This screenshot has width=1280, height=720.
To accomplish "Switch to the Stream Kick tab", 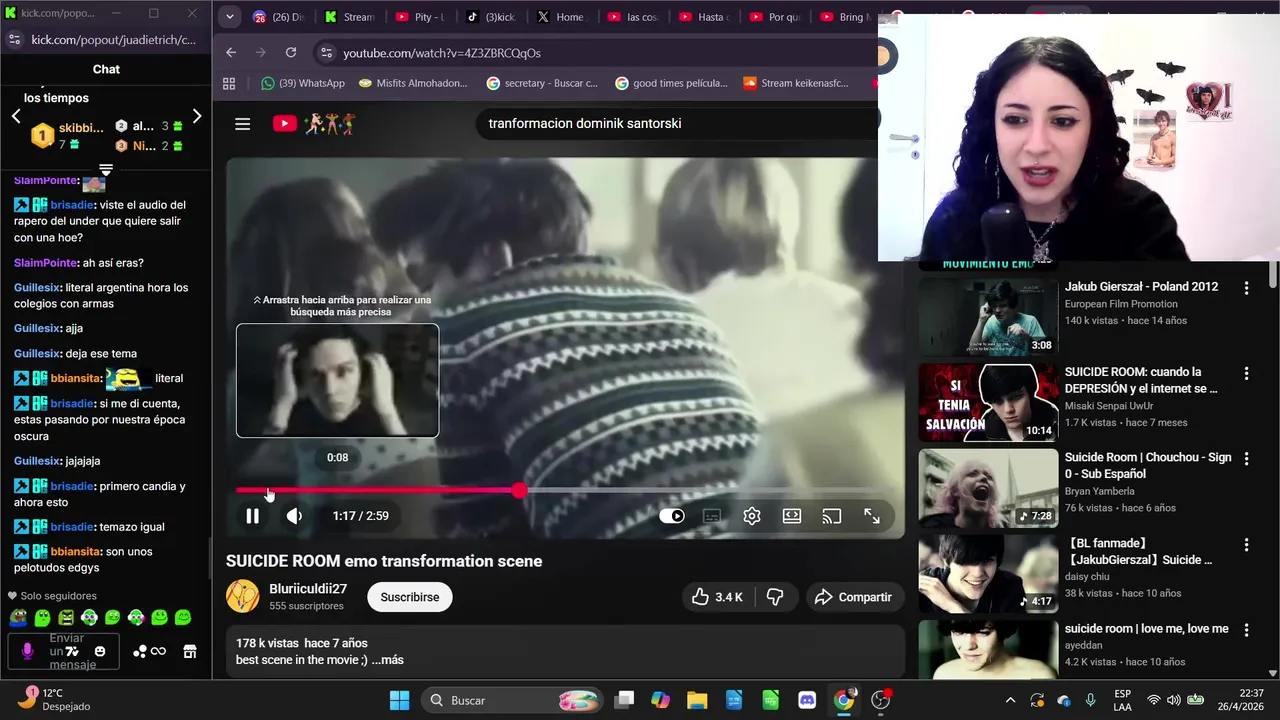I will (350, 17).
